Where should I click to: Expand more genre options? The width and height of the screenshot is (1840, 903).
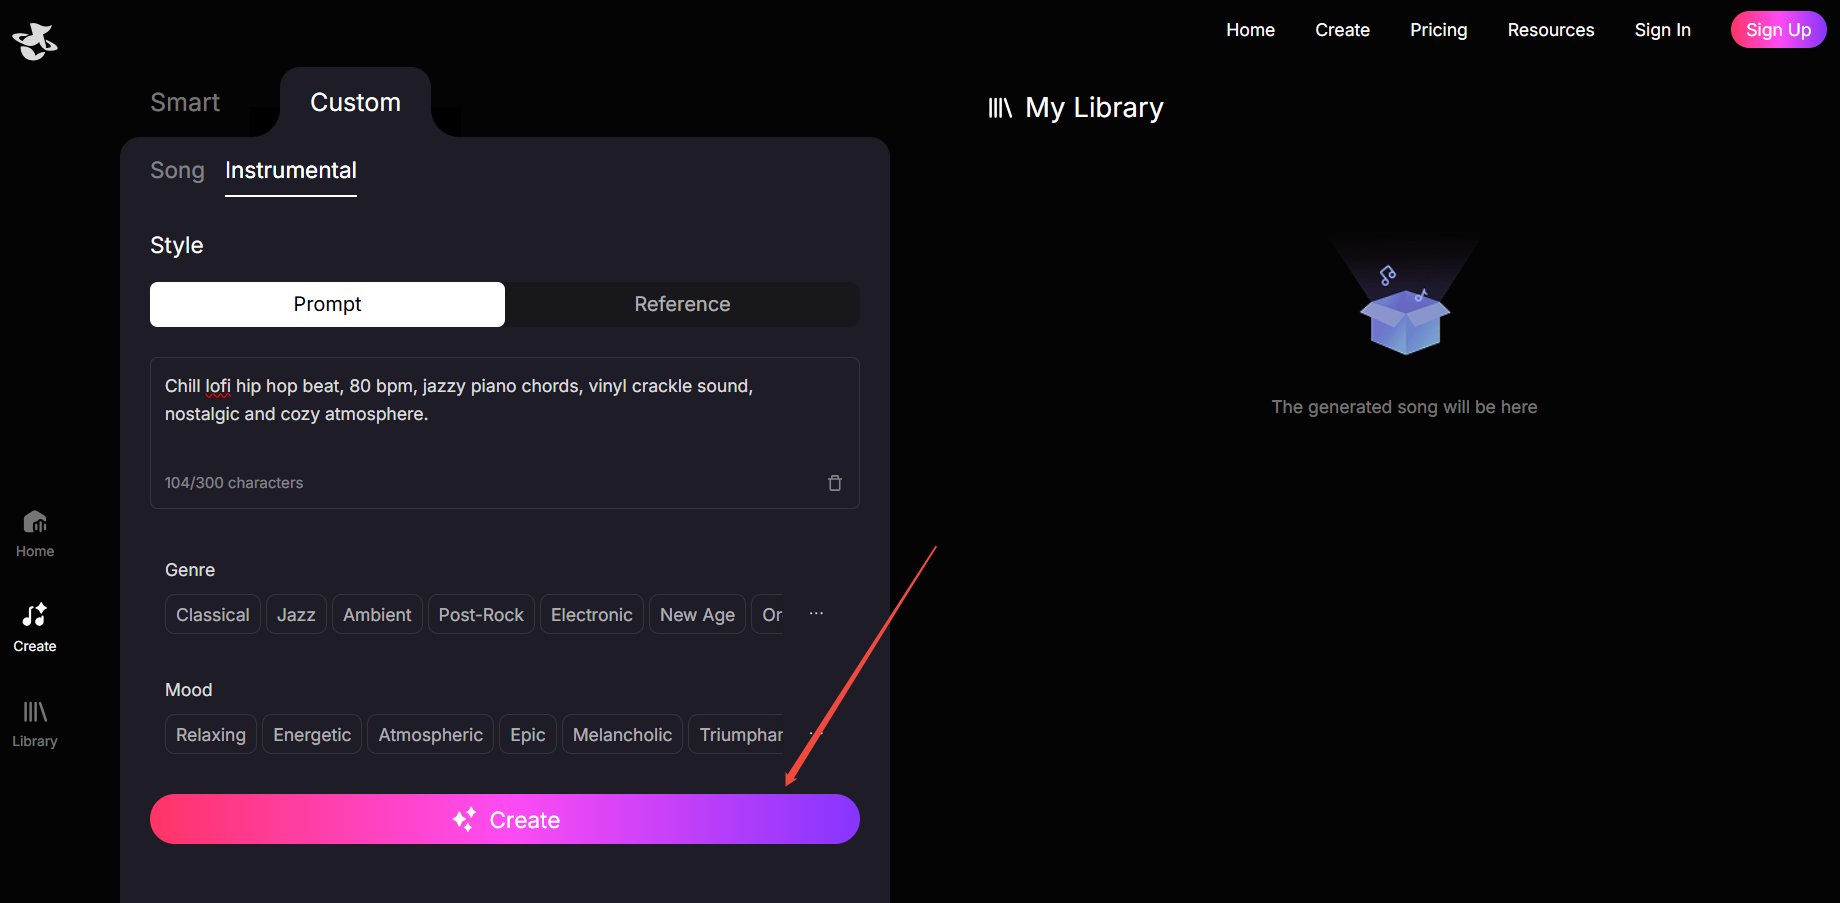[816, 614]
